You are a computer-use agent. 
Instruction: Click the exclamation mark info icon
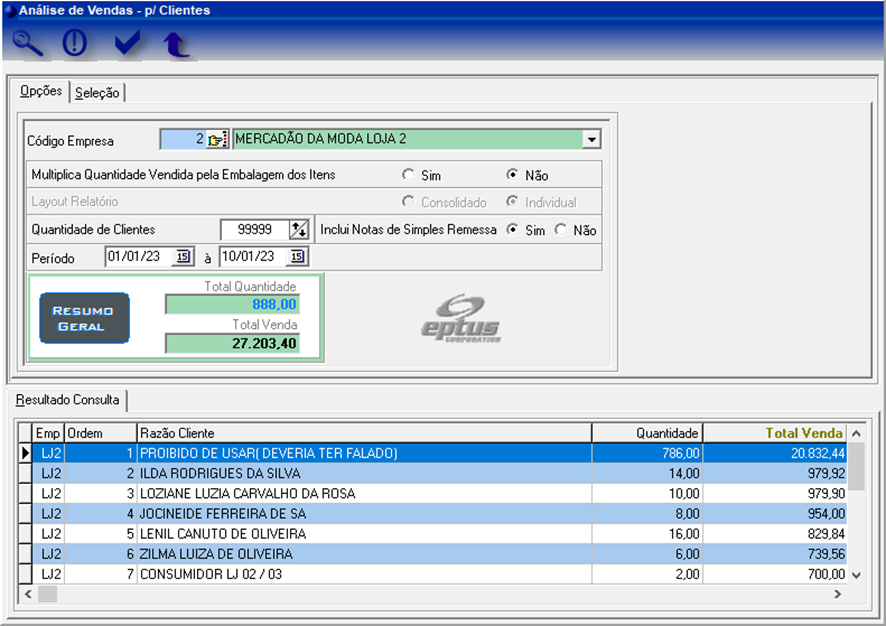[75, 44]
